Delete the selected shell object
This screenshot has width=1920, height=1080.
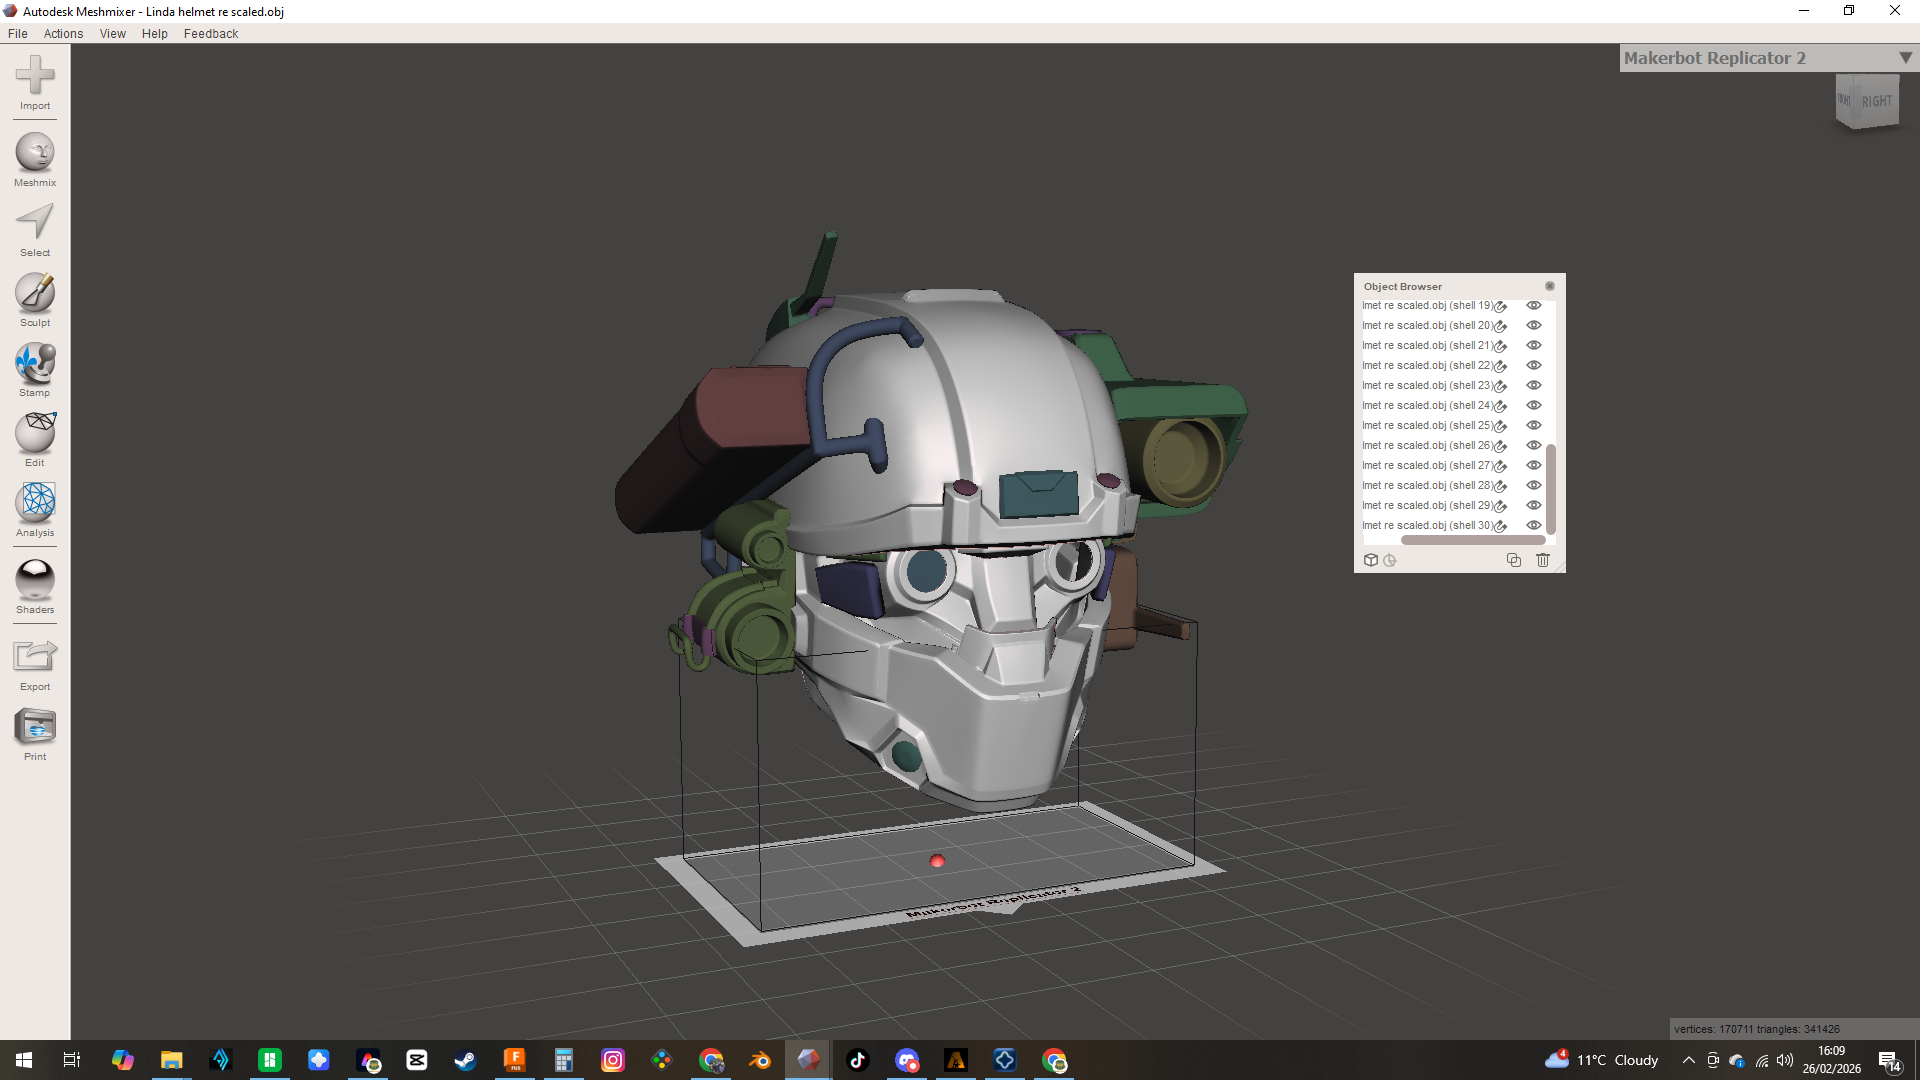pyautogui.click(x=1543, y=560)
